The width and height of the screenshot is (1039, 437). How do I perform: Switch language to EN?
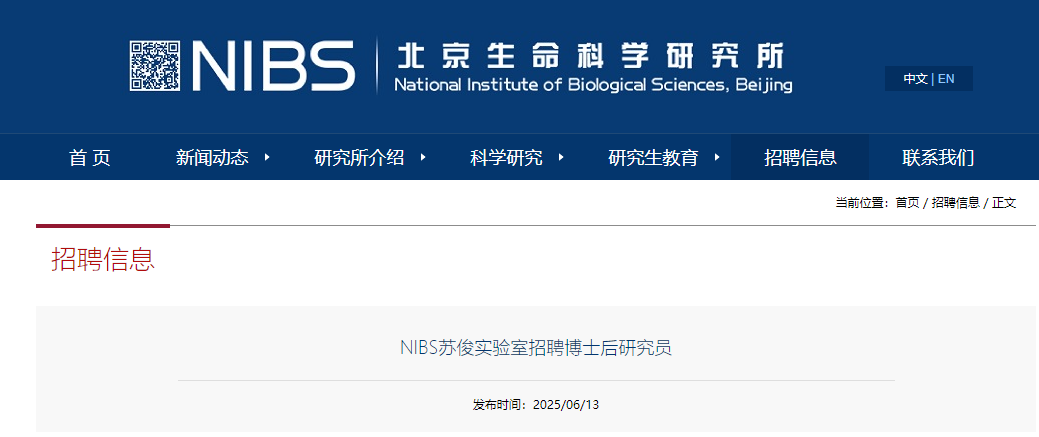tap(946, 79)
